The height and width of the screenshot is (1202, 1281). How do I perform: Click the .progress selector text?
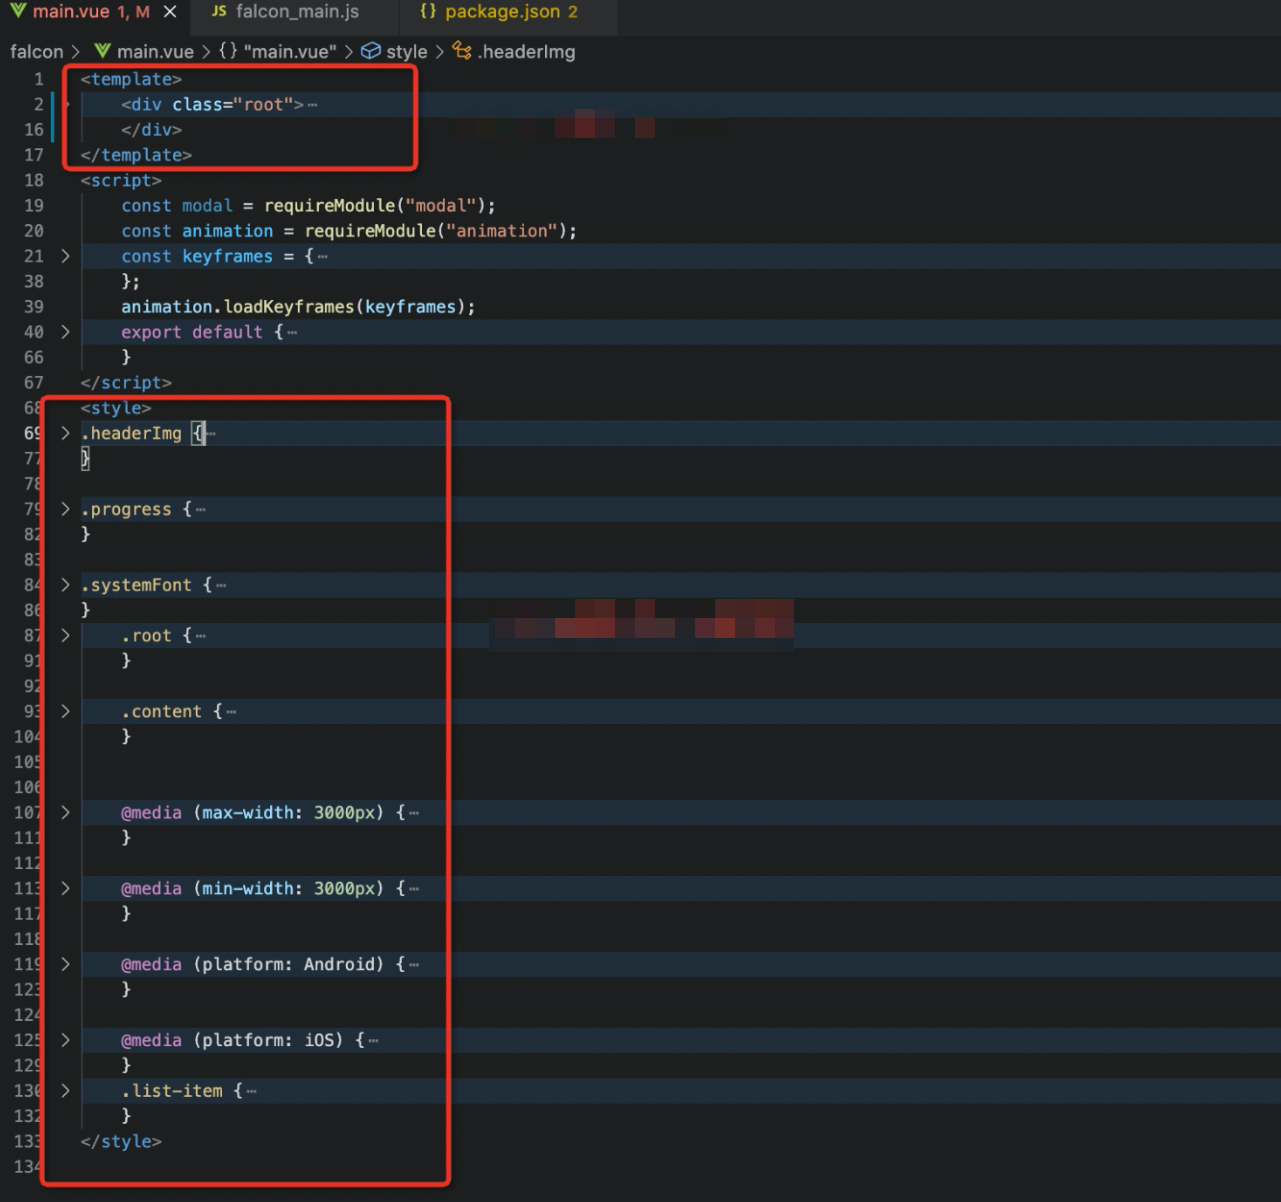(x=126, y=509)
